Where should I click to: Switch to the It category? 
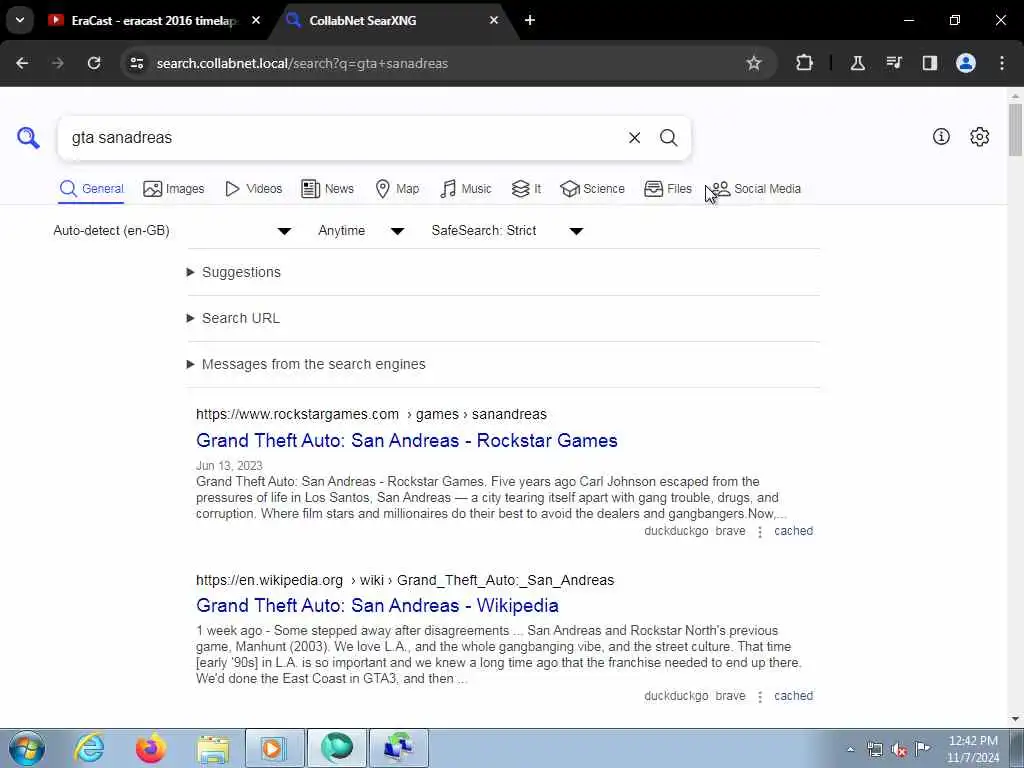[526, 189]
